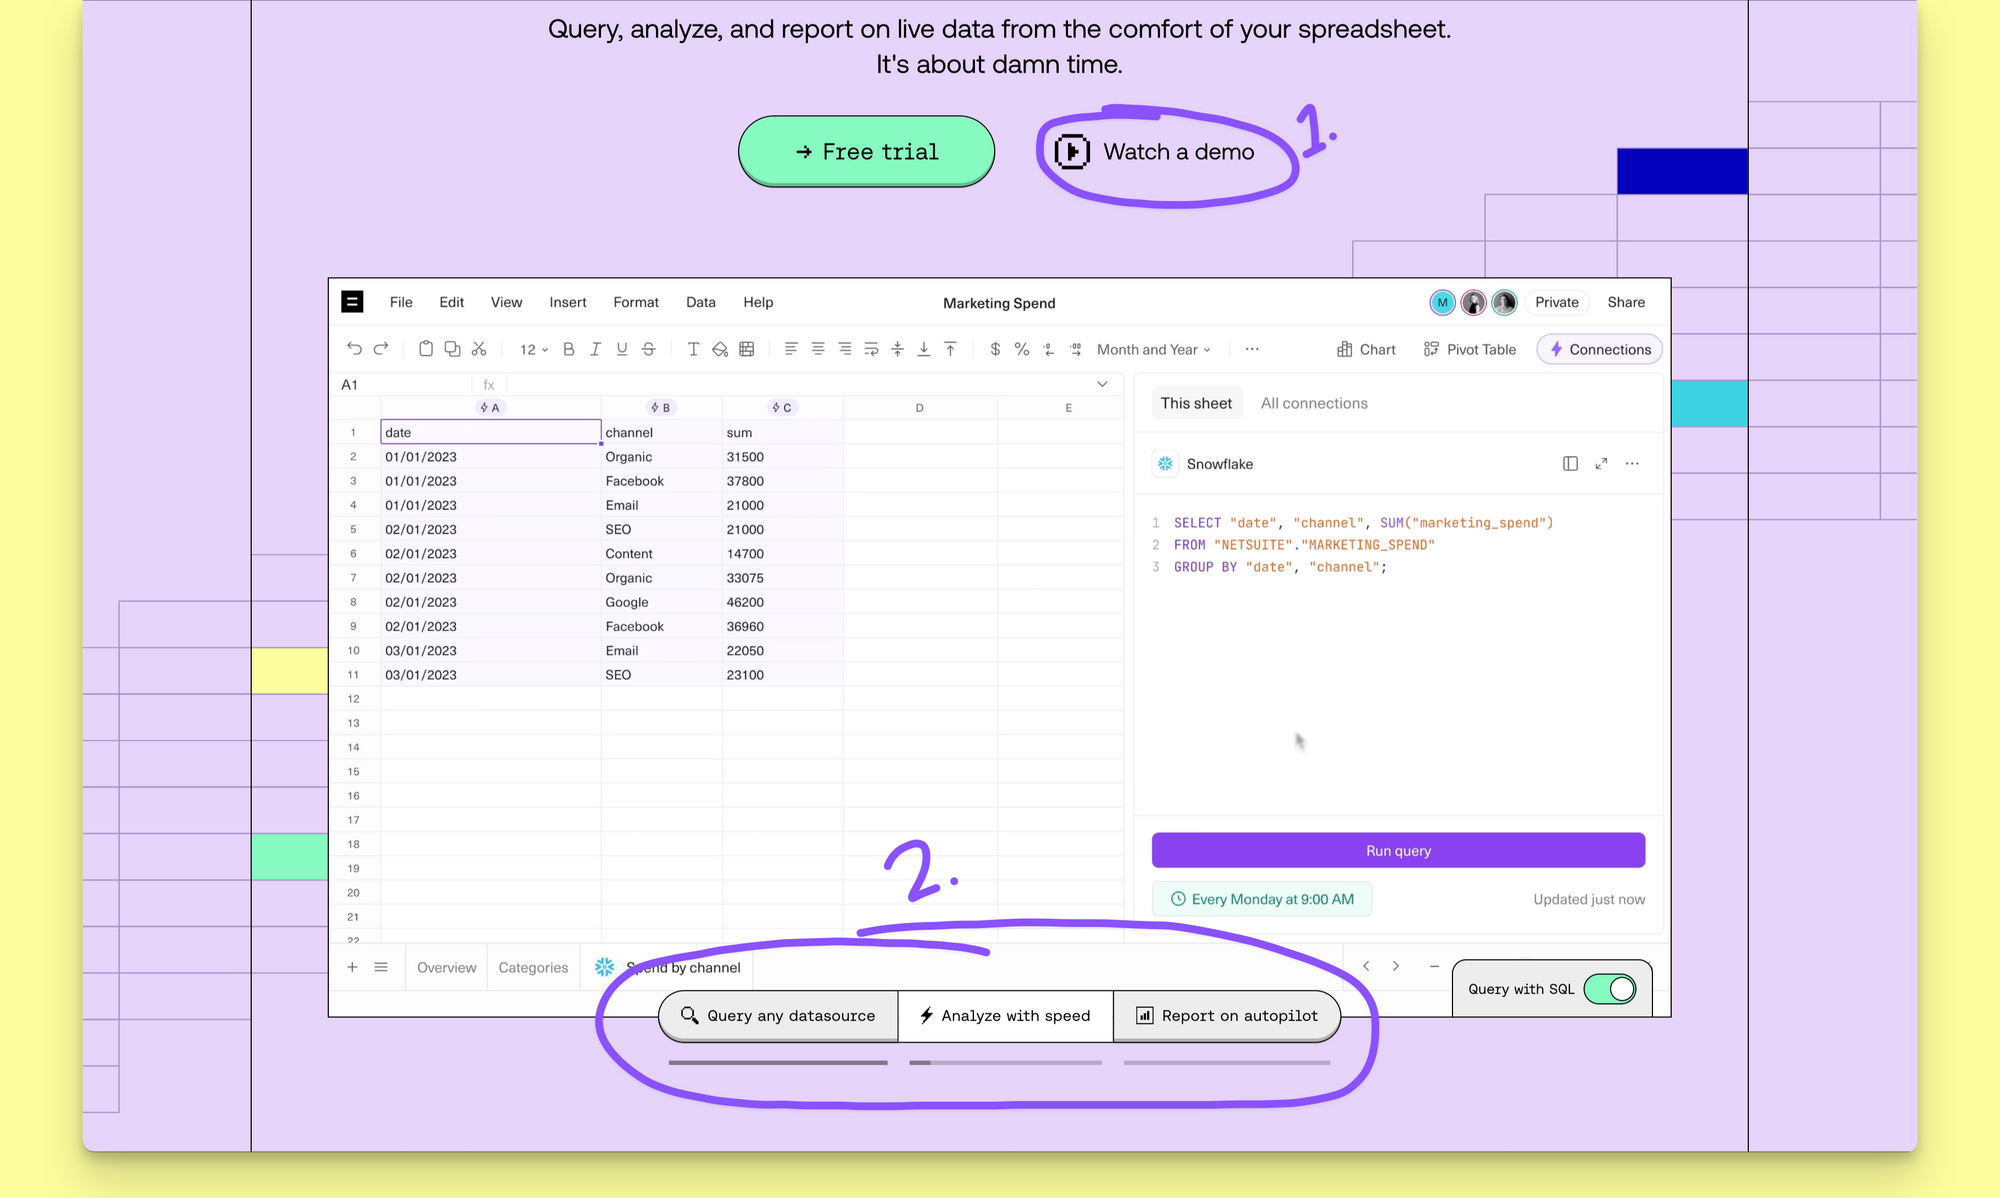Toggle underline formatting

point(622,349)
